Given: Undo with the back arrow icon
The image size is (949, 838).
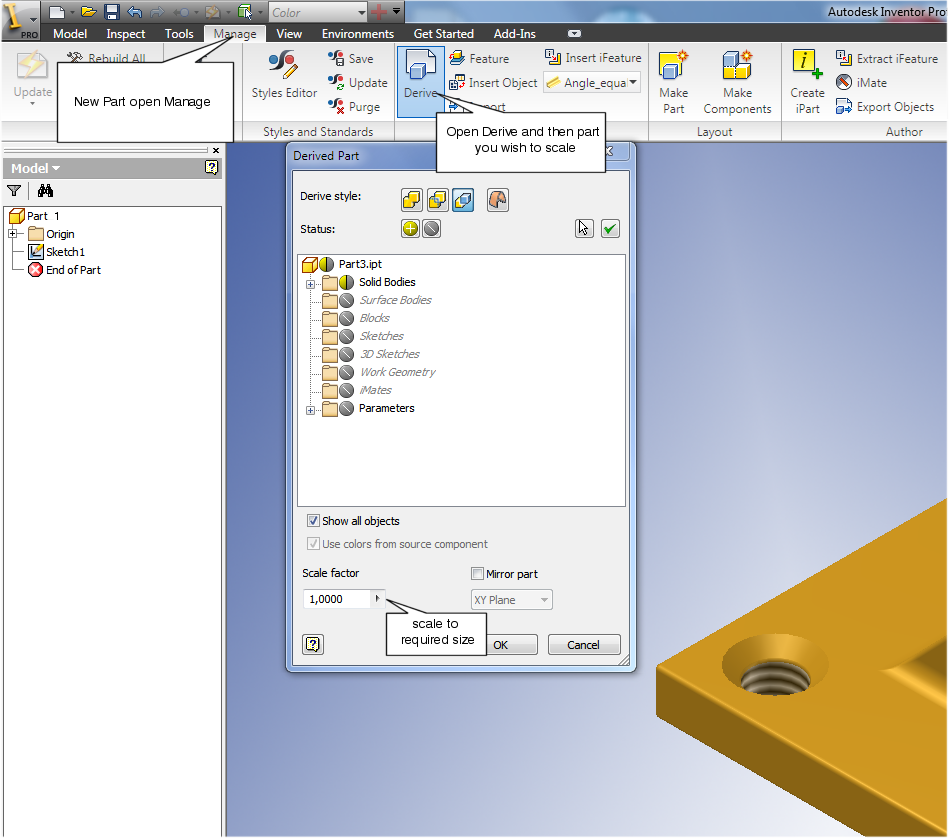Looking at the screenshot, I should pyautogui.click(x=134, y=11).
